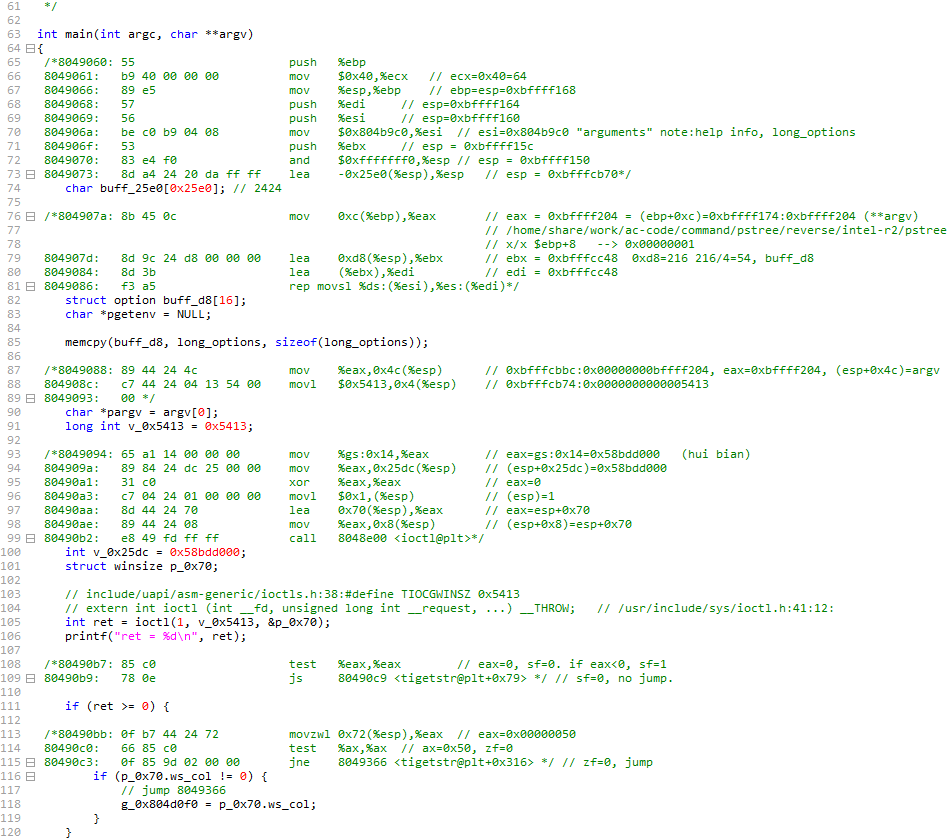This screenshot has height=840, width=951.
Task: Click address '8049061:' on line 66
Action: tap(71, 76)
